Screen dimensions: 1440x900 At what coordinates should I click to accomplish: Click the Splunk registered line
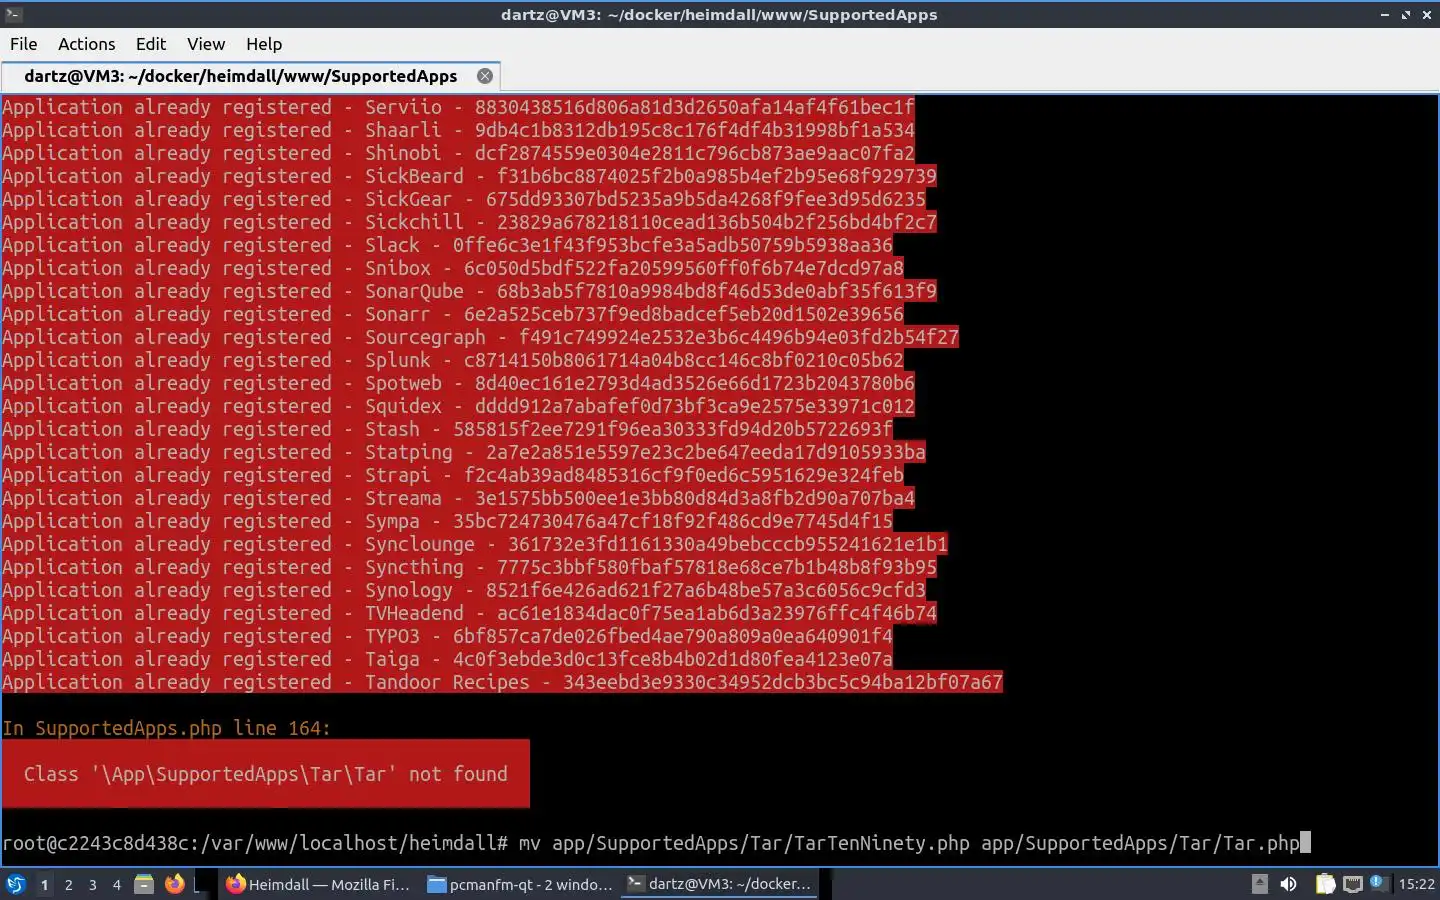tap(453, 360)
